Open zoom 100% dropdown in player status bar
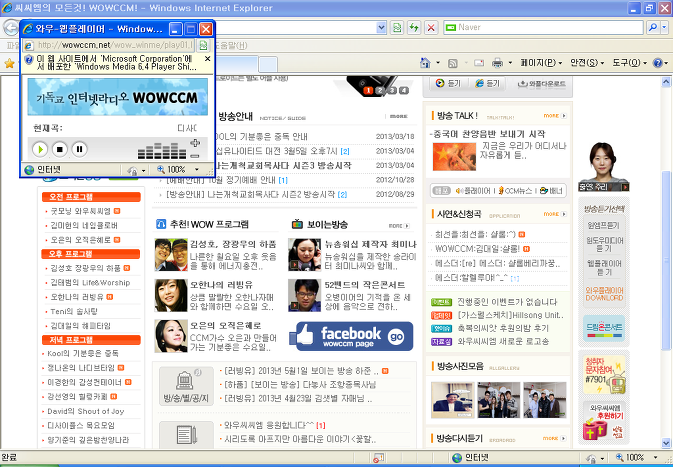 tap(197, 170)
